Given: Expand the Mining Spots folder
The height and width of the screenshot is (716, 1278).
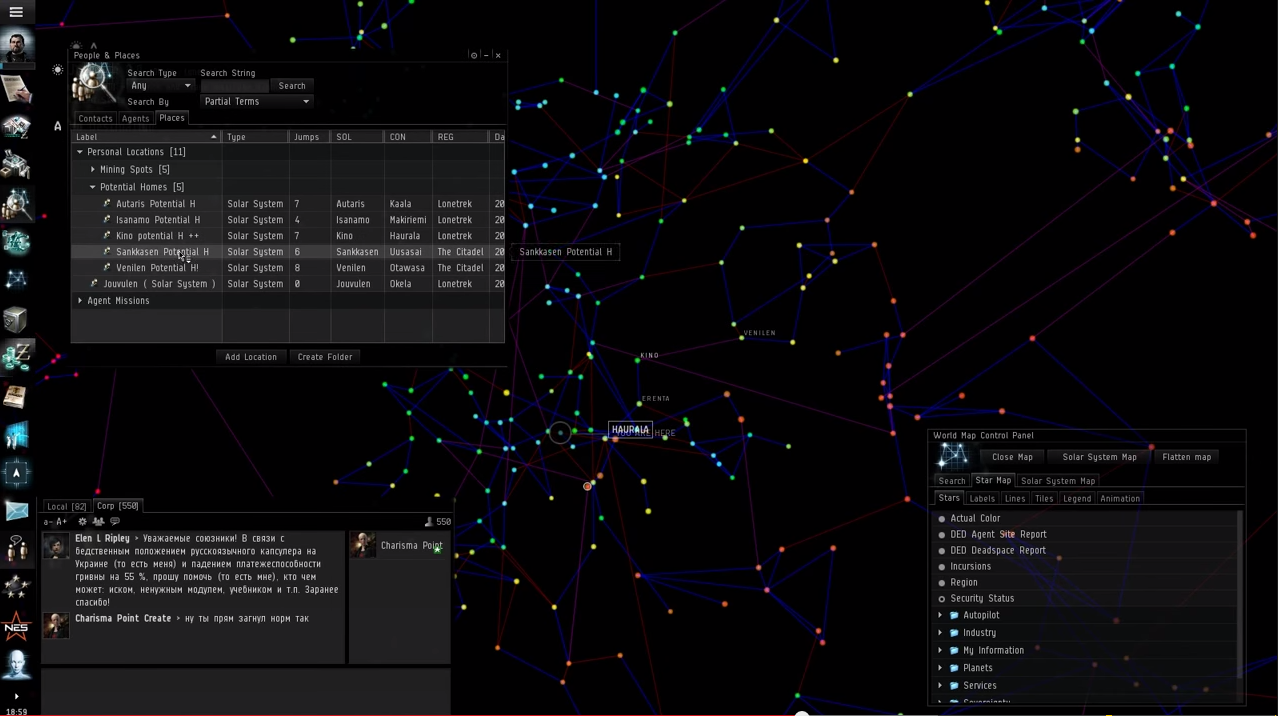Looking at the screenshot, I should tap(93, 169).
